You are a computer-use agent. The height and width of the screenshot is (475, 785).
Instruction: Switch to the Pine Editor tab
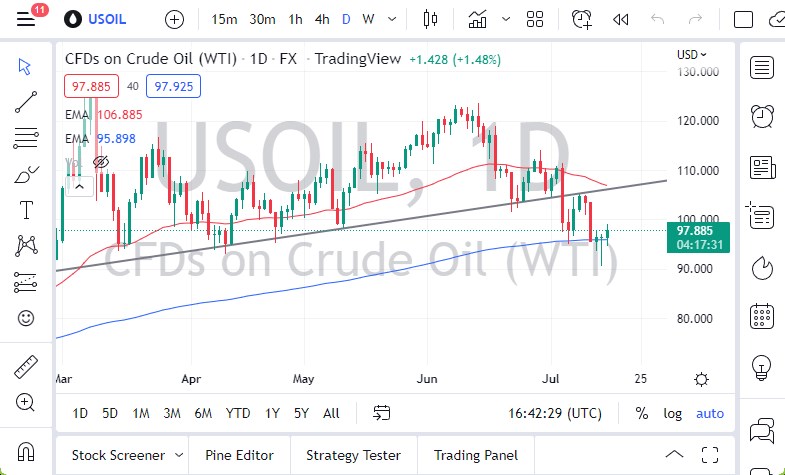[239, 455]
